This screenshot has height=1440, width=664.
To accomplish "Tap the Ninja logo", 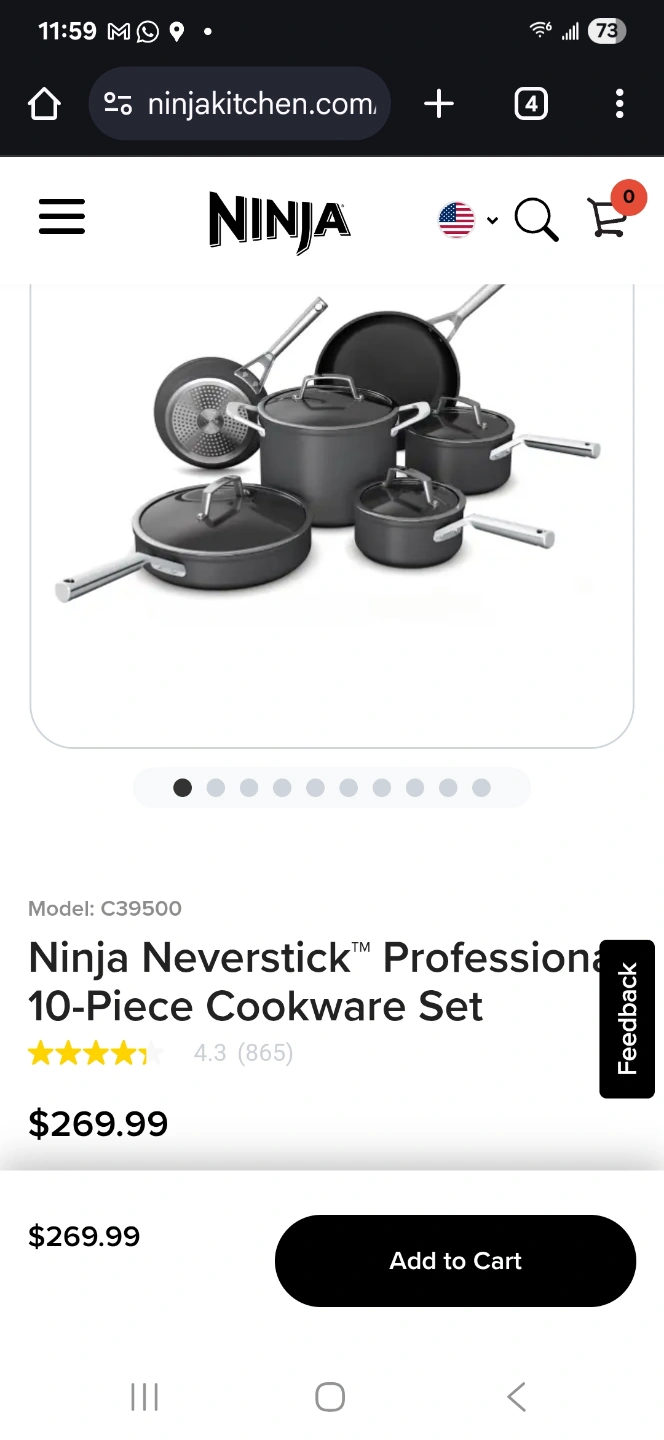I will pyautogui.click(x=280, y=221).
